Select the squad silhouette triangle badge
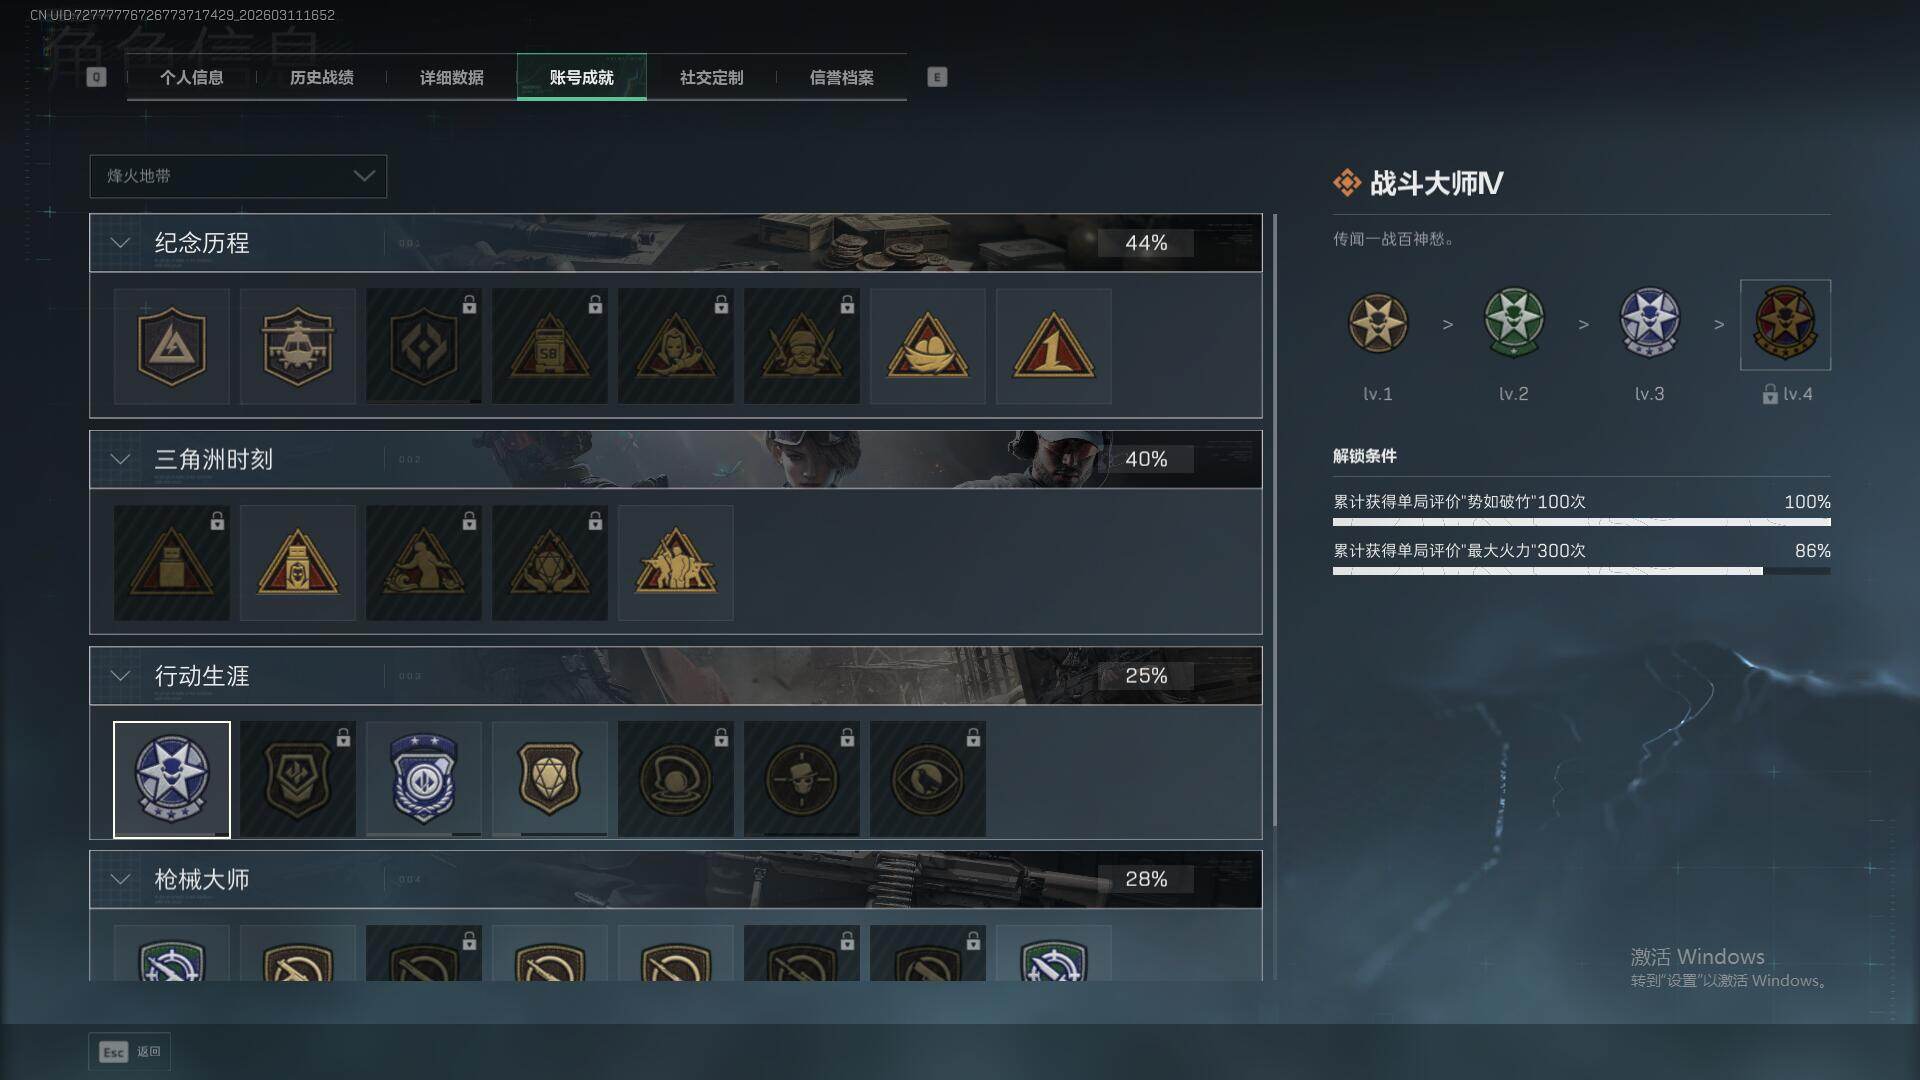The height and width of the screenshot is (1080, 1920). point(675,563)
